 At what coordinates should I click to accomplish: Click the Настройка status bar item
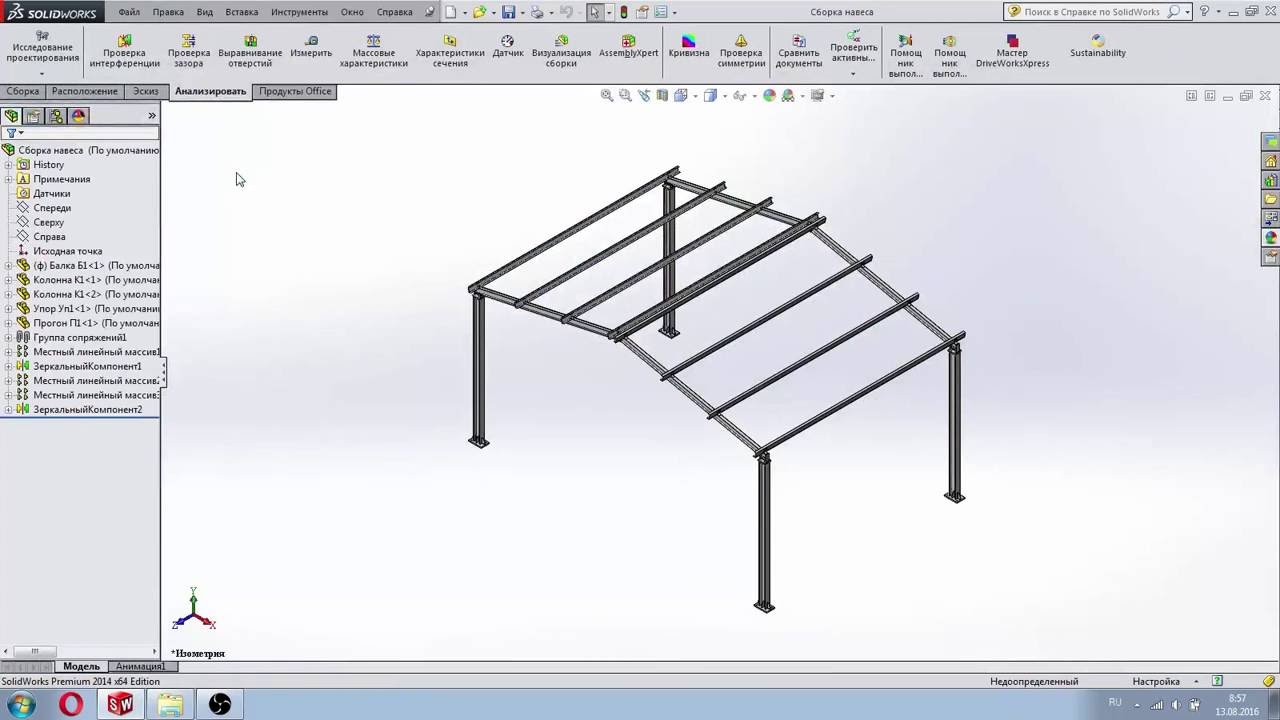tap(1156, 681)
